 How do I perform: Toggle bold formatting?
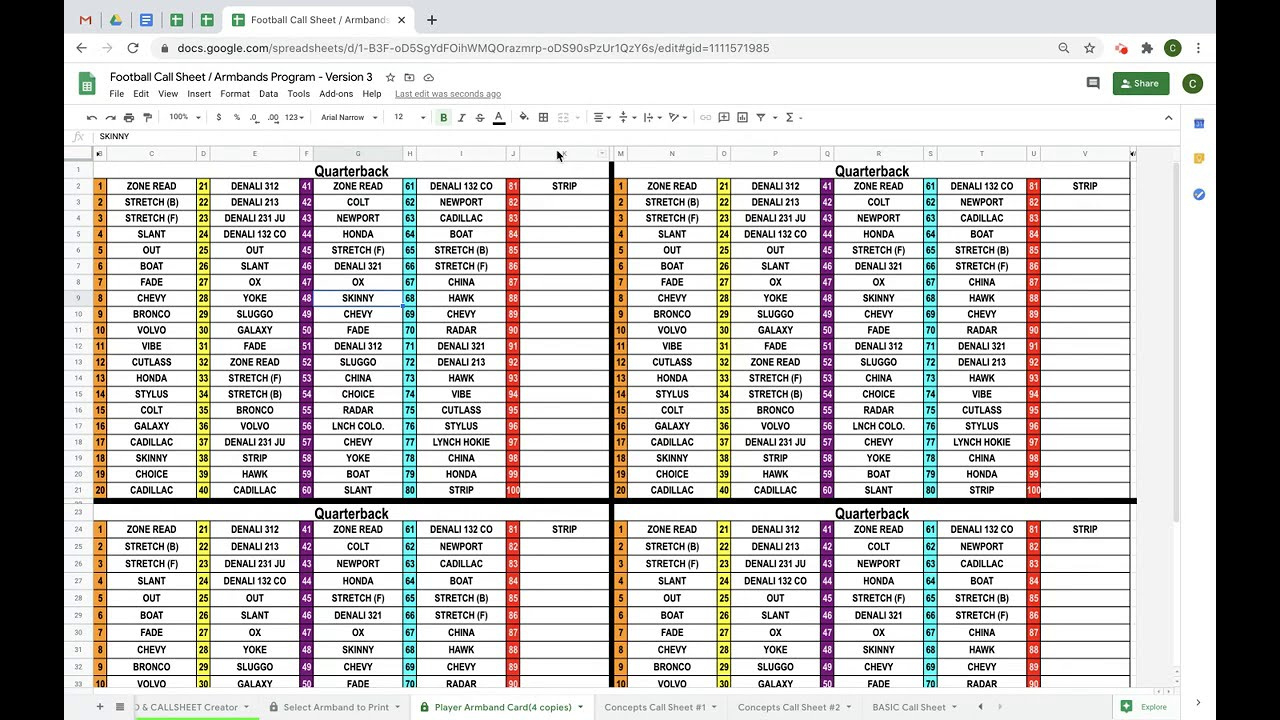(443, 117)
